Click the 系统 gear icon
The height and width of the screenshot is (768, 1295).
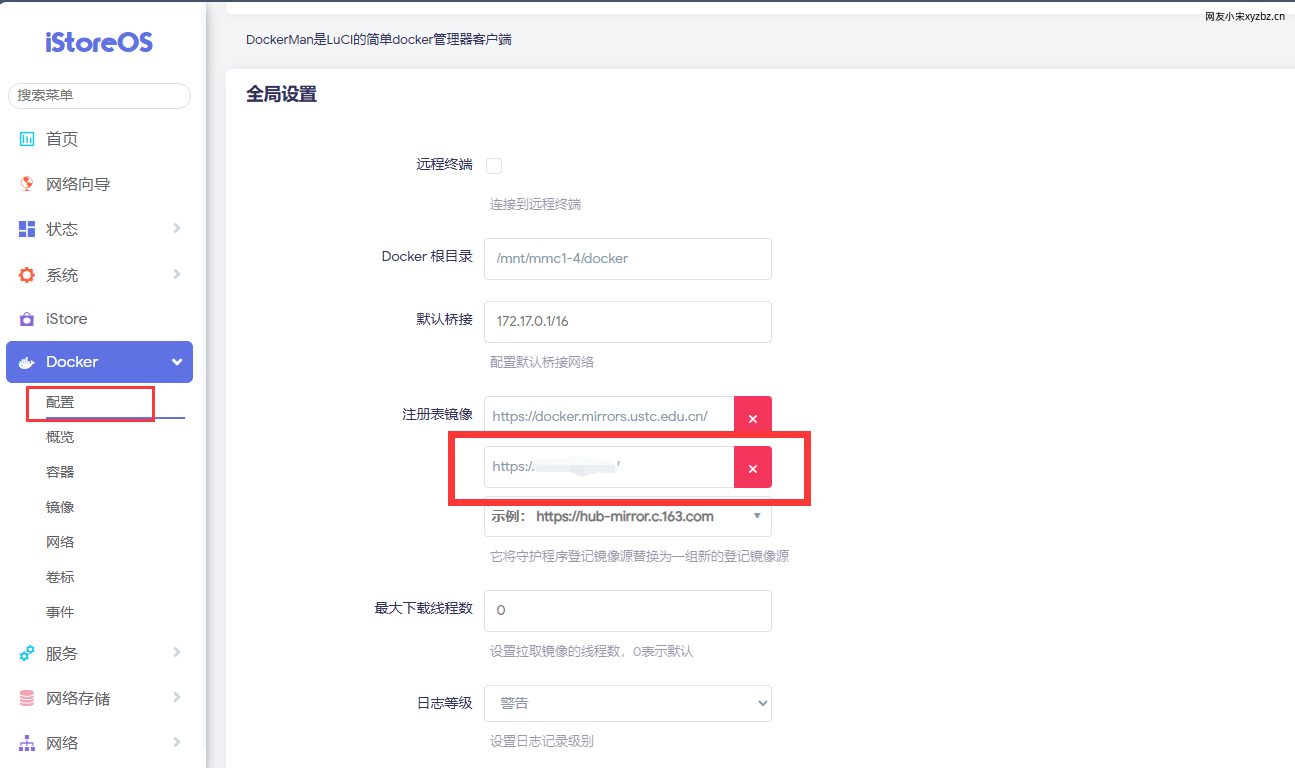(27, 274)
